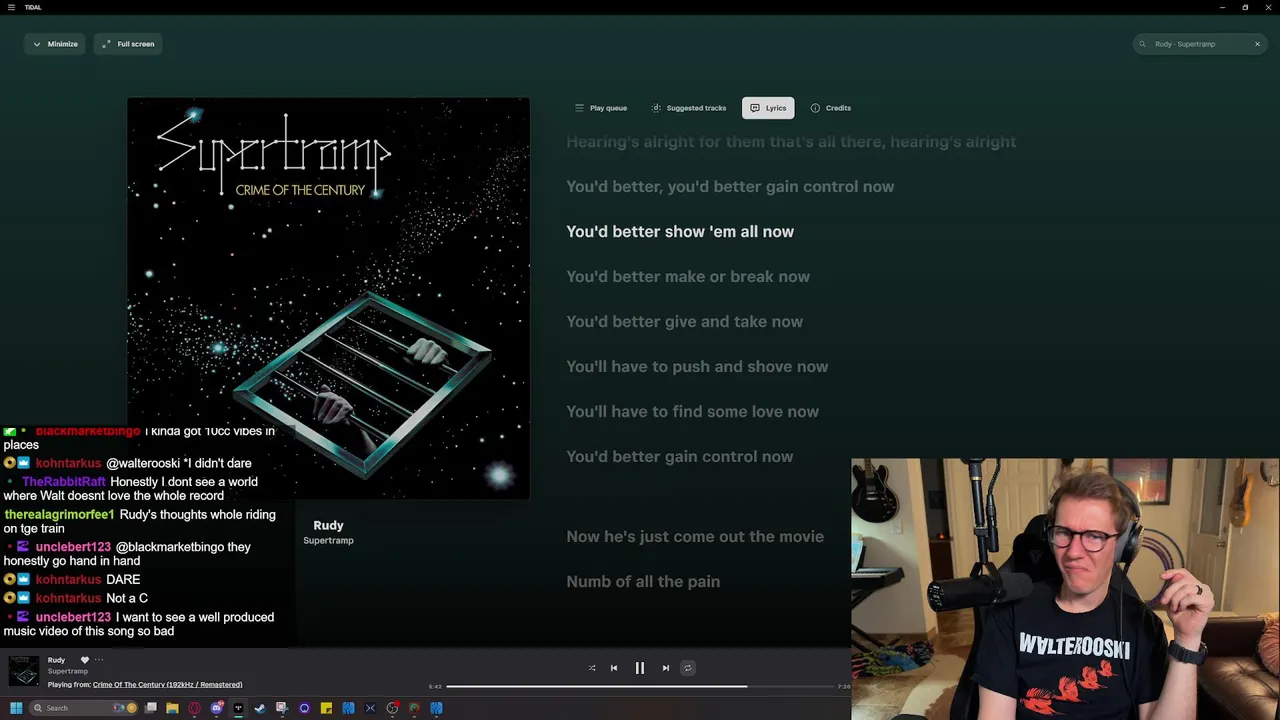Image resolution: width=1280 pixels, height=720 pixels.
Task: Click the small album thumbnail in player bar
Action: coord(23,671)
